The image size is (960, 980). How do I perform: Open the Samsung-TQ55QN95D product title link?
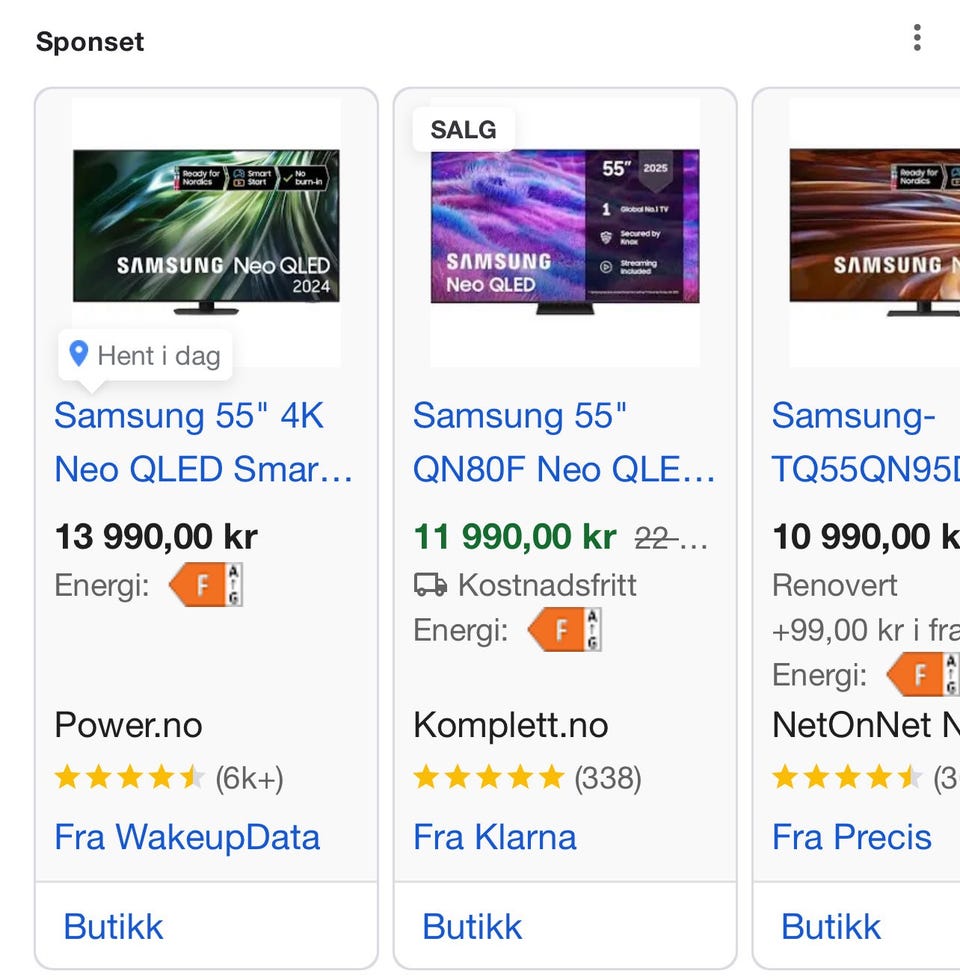[864, 442]
